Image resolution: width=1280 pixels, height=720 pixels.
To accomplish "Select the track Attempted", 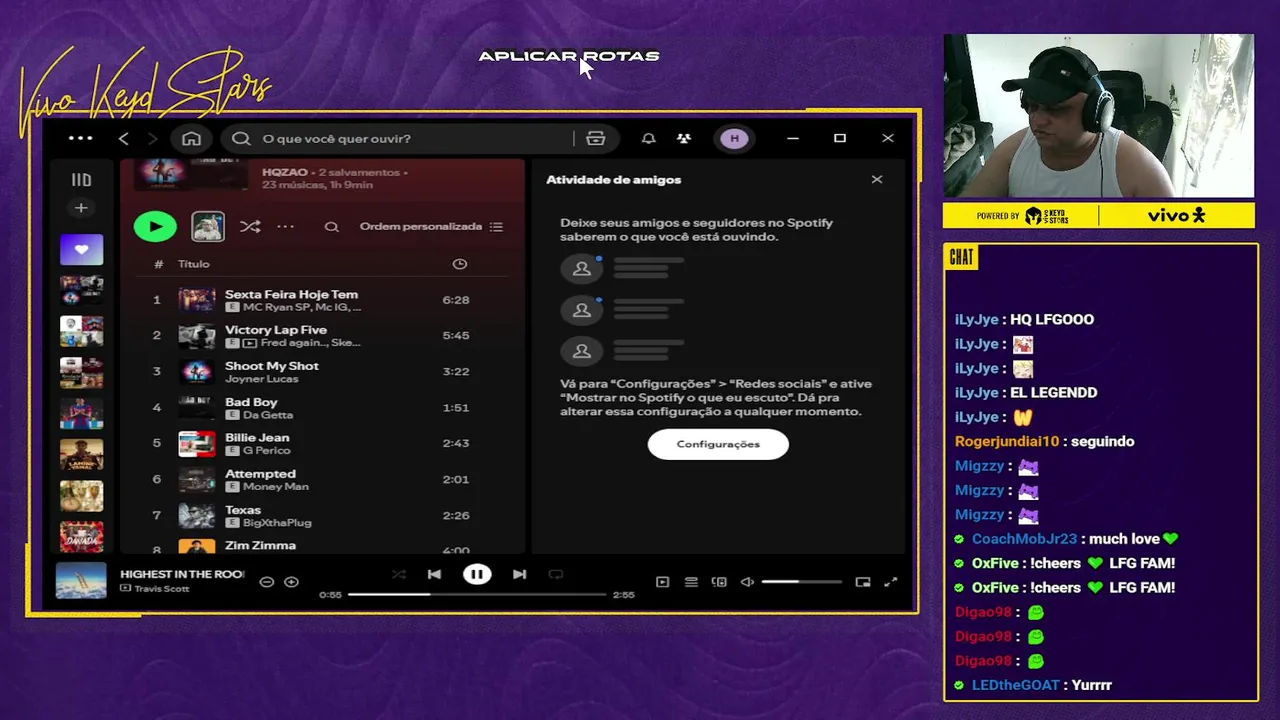I will click(x=260, y=473).
